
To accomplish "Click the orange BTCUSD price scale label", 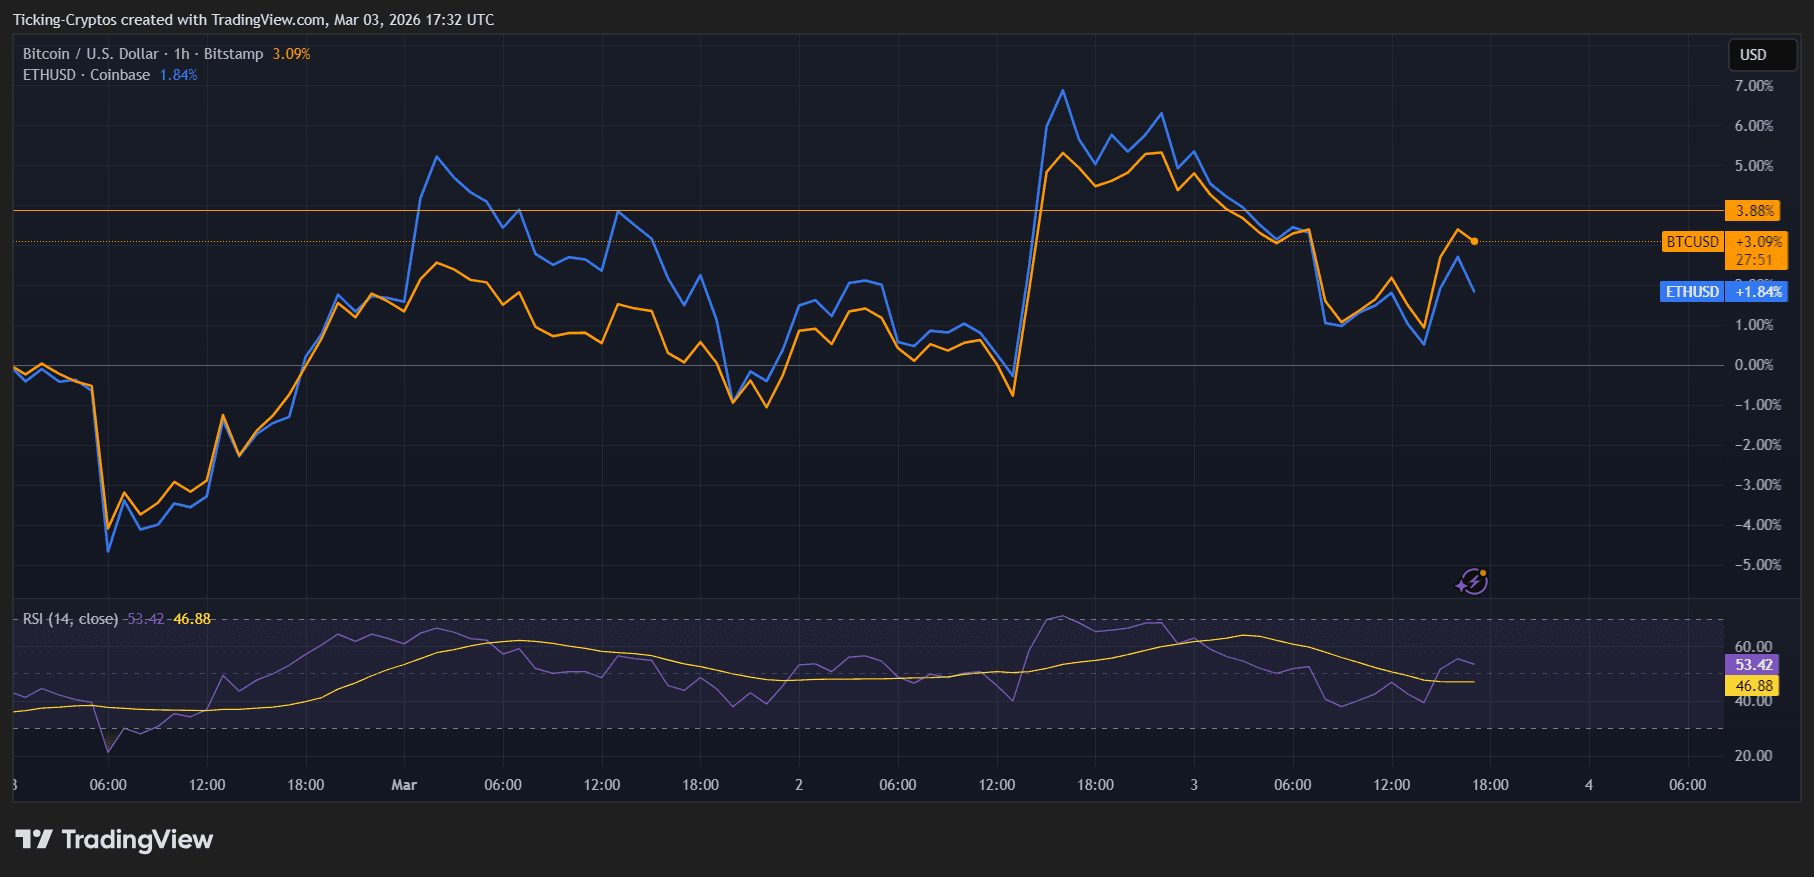I will 1692,242.
